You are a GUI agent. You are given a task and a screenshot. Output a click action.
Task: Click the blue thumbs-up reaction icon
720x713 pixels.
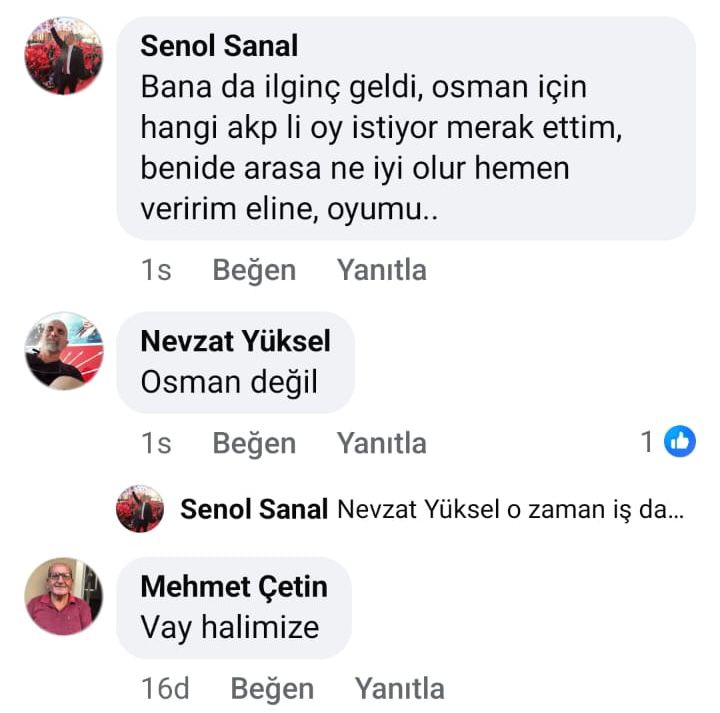[x=680, y=441]
